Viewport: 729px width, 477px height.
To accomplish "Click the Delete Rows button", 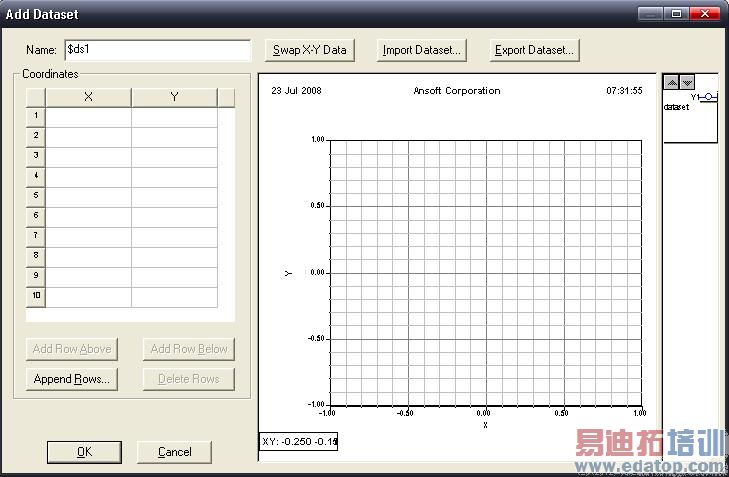I will [x=189, y=379].
